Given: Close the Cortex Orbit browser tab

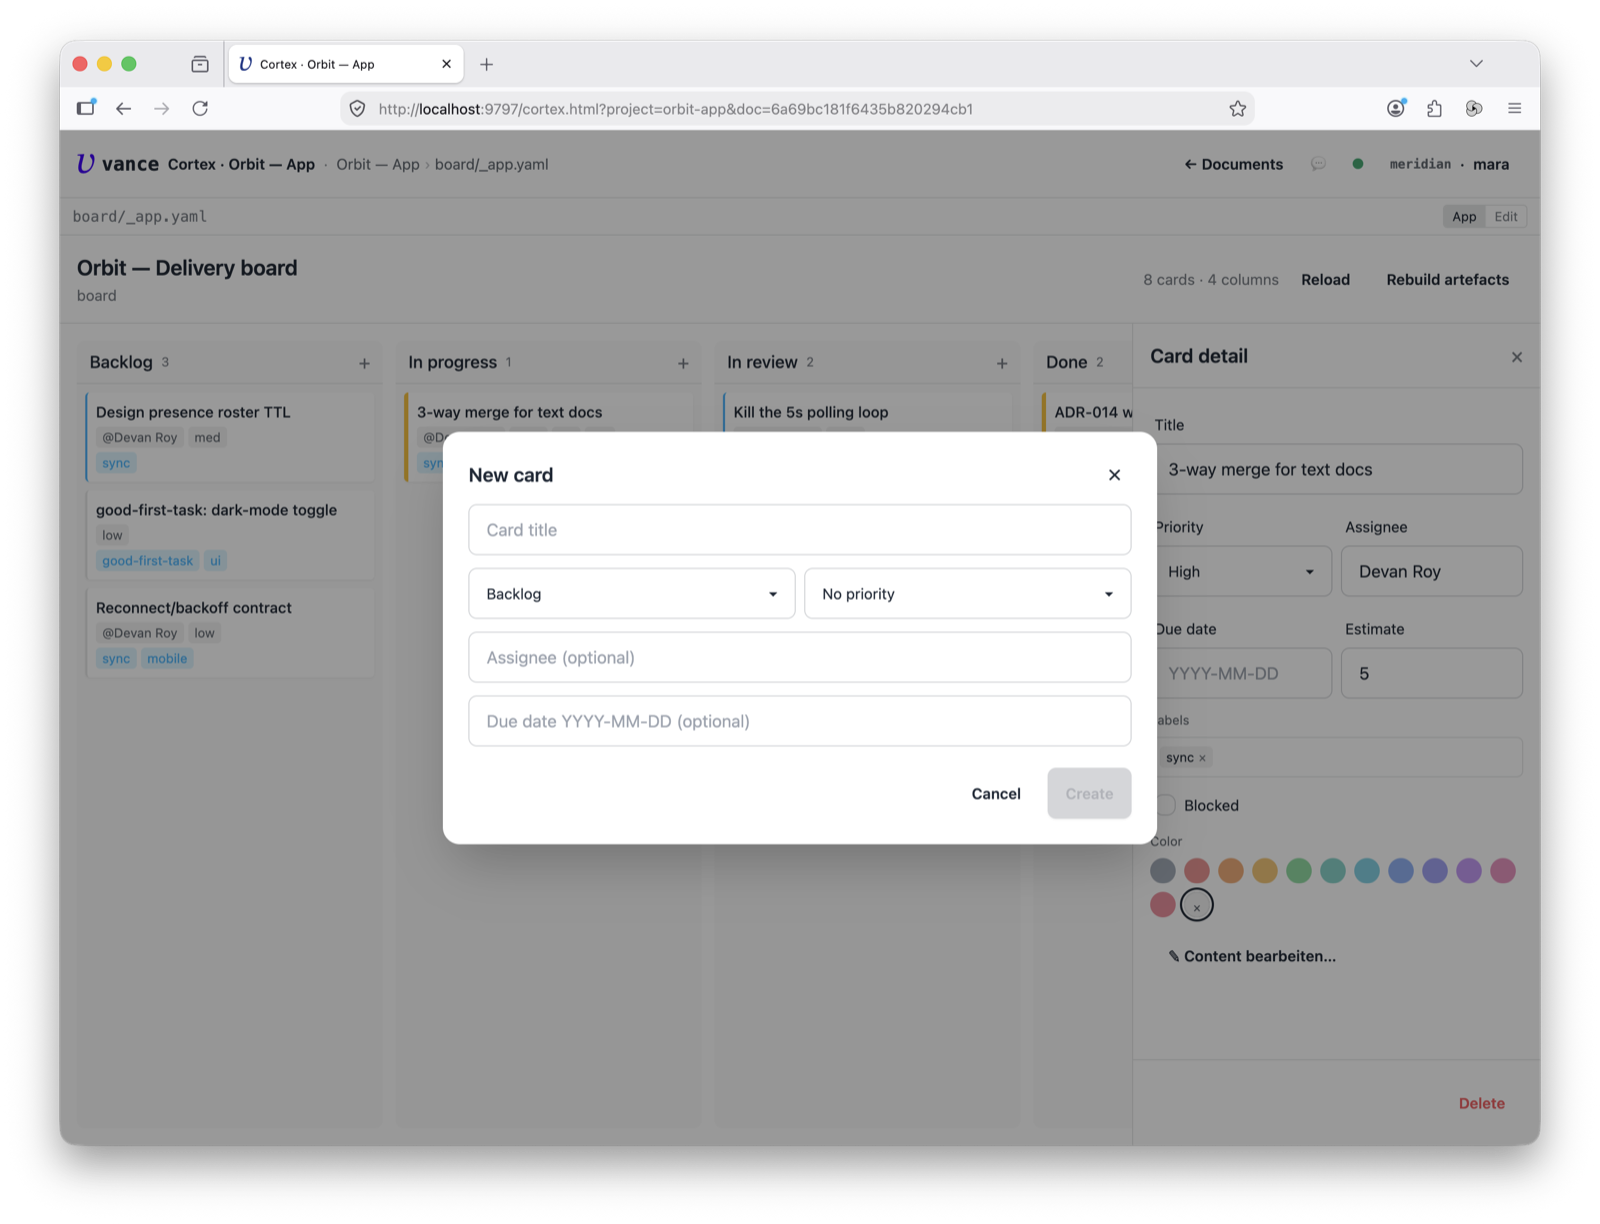Looking at the screenshot, I should (x=446, y=64).
